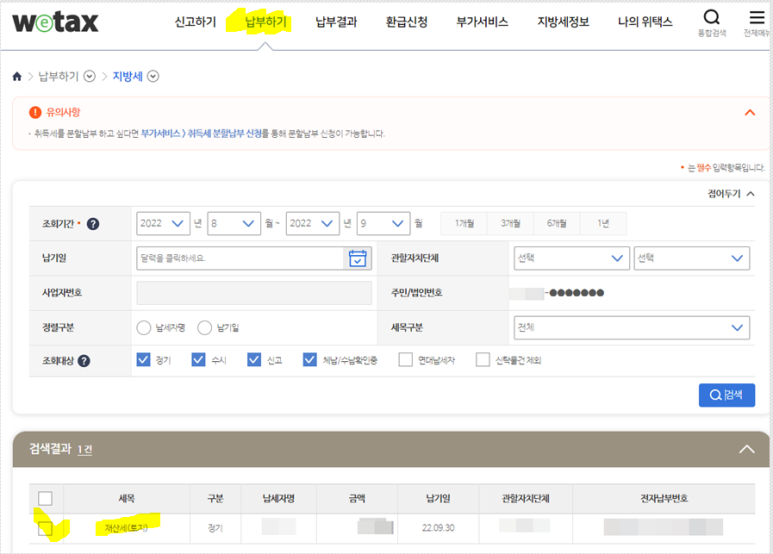Open the start year 2022 dropdown

pos(163,223)
